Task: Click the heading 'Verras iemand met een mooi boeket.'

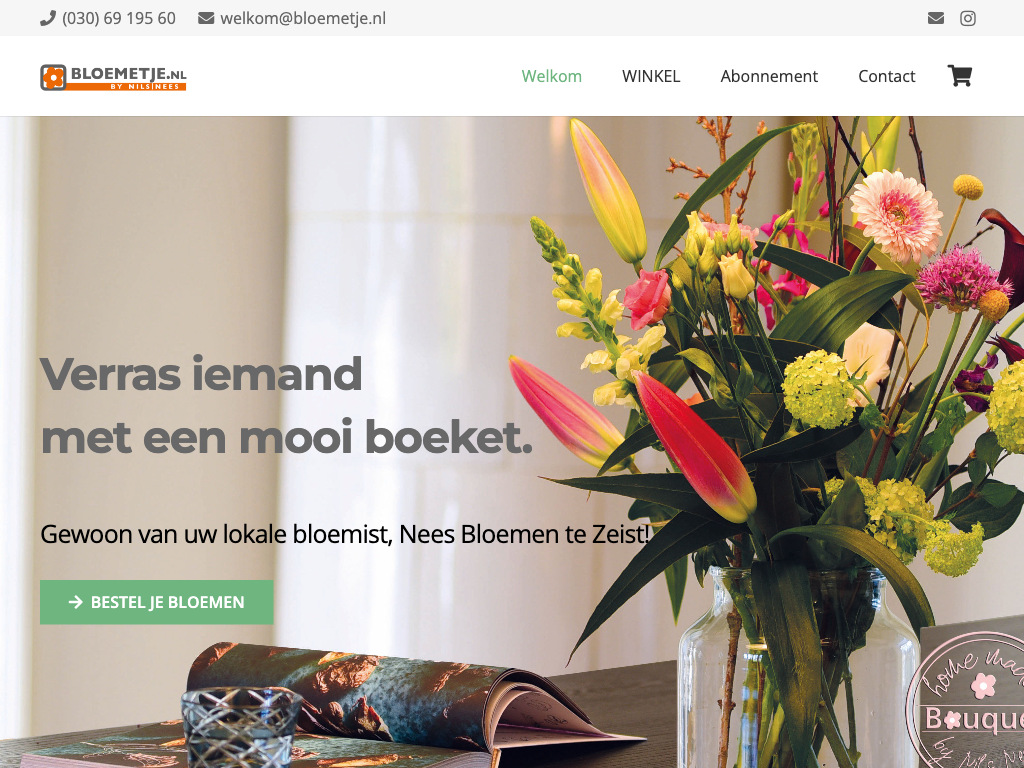Action: (x=286, y=405)
